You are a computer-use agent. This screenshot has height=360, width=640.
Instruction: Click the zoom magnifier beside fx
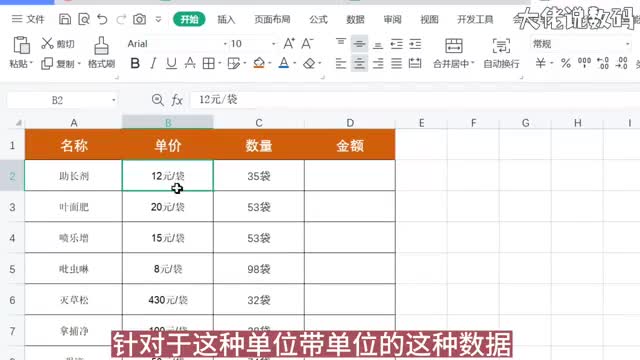[x=158, y=100]
